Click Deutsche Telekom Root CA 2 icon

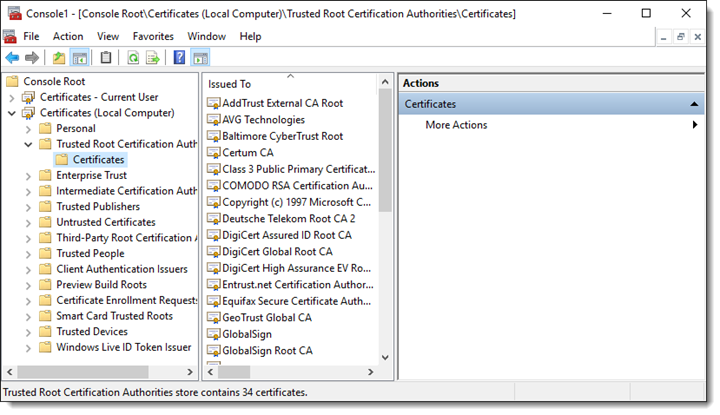coord(214,219)
